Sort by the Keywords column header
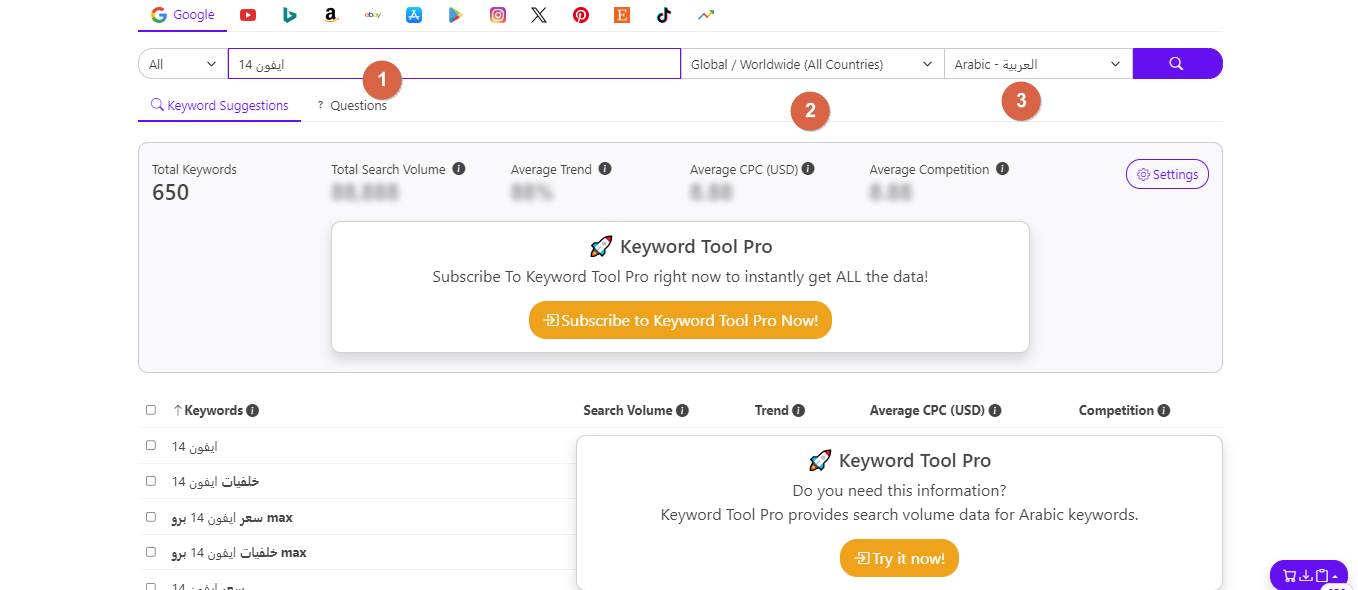 pos(208,410)
